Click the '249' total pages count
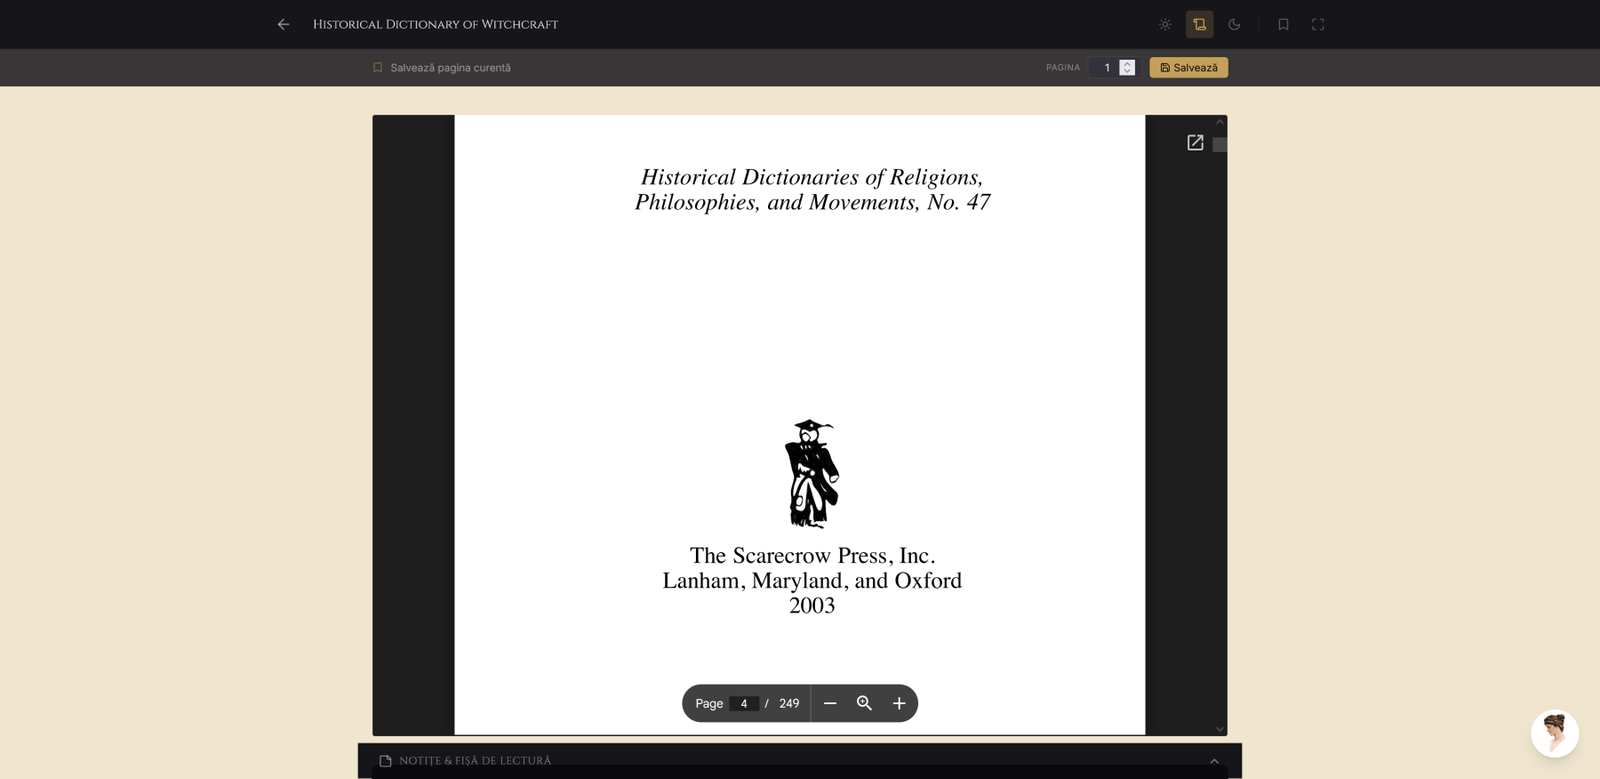Viewport: 1600px width, 779px height. click(789, 703)
